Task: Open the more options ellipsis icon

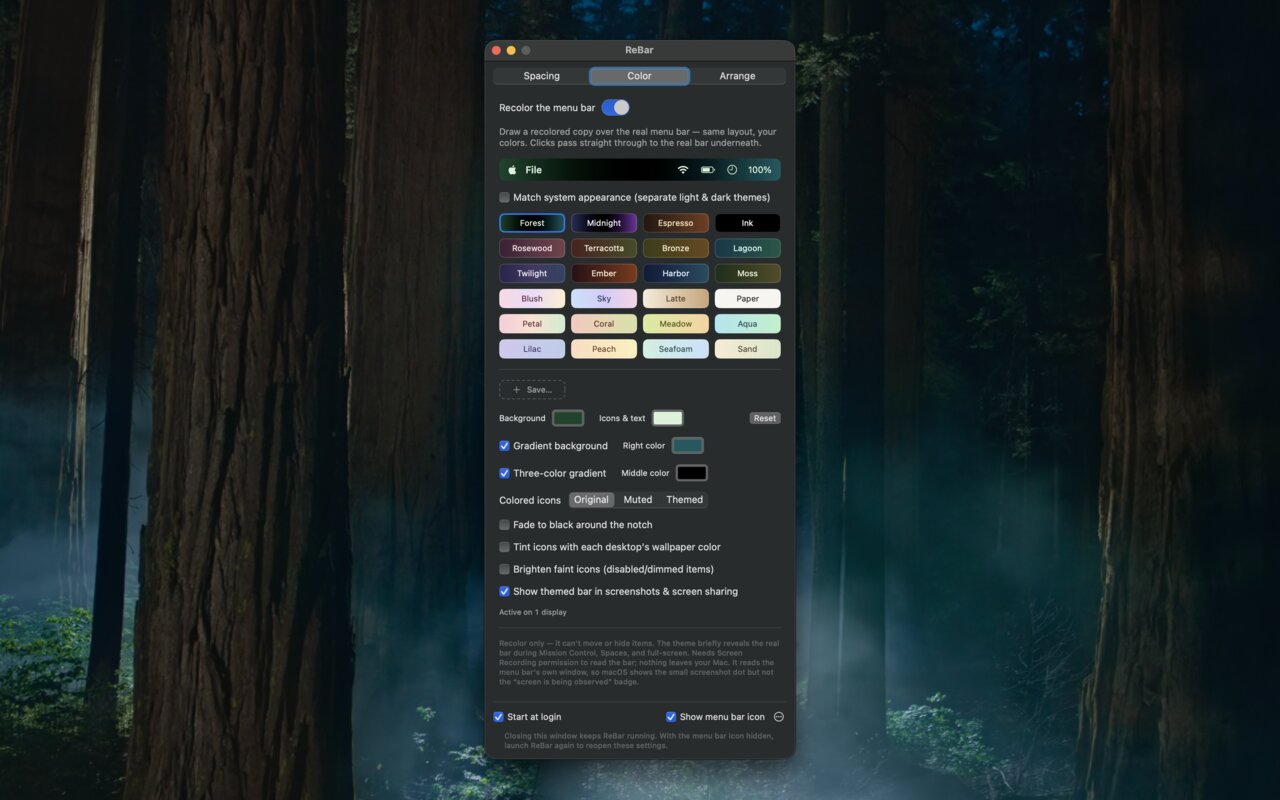Action: tap(779, 717)
